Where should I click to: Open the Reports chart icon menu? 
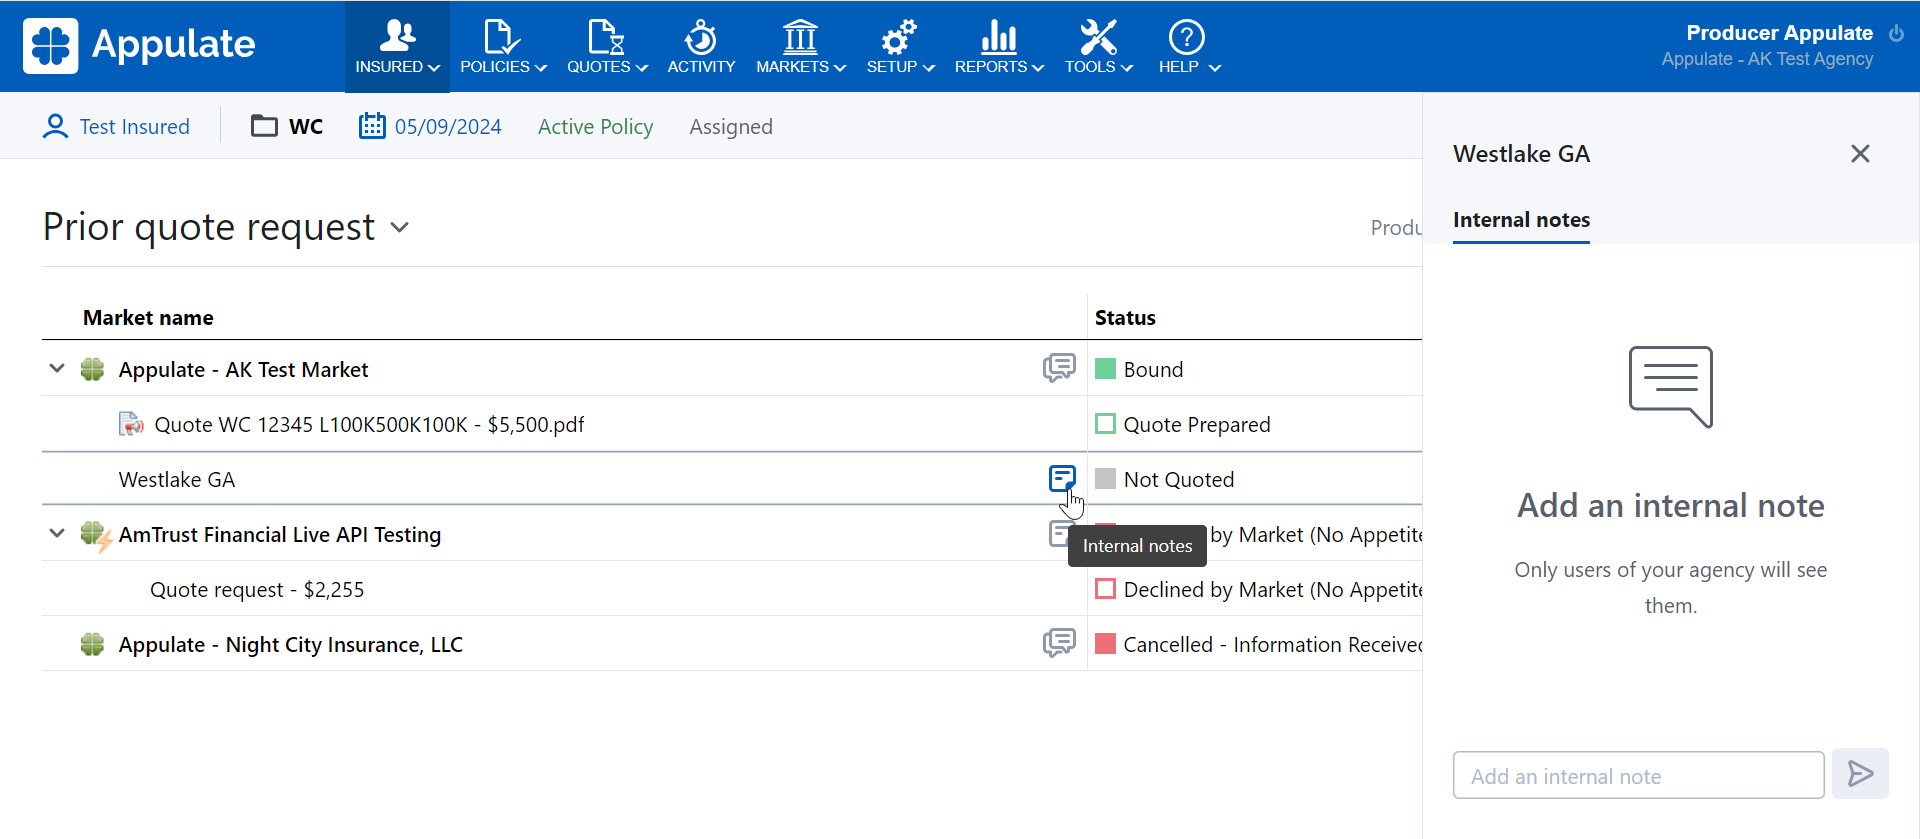coord(998,38)
